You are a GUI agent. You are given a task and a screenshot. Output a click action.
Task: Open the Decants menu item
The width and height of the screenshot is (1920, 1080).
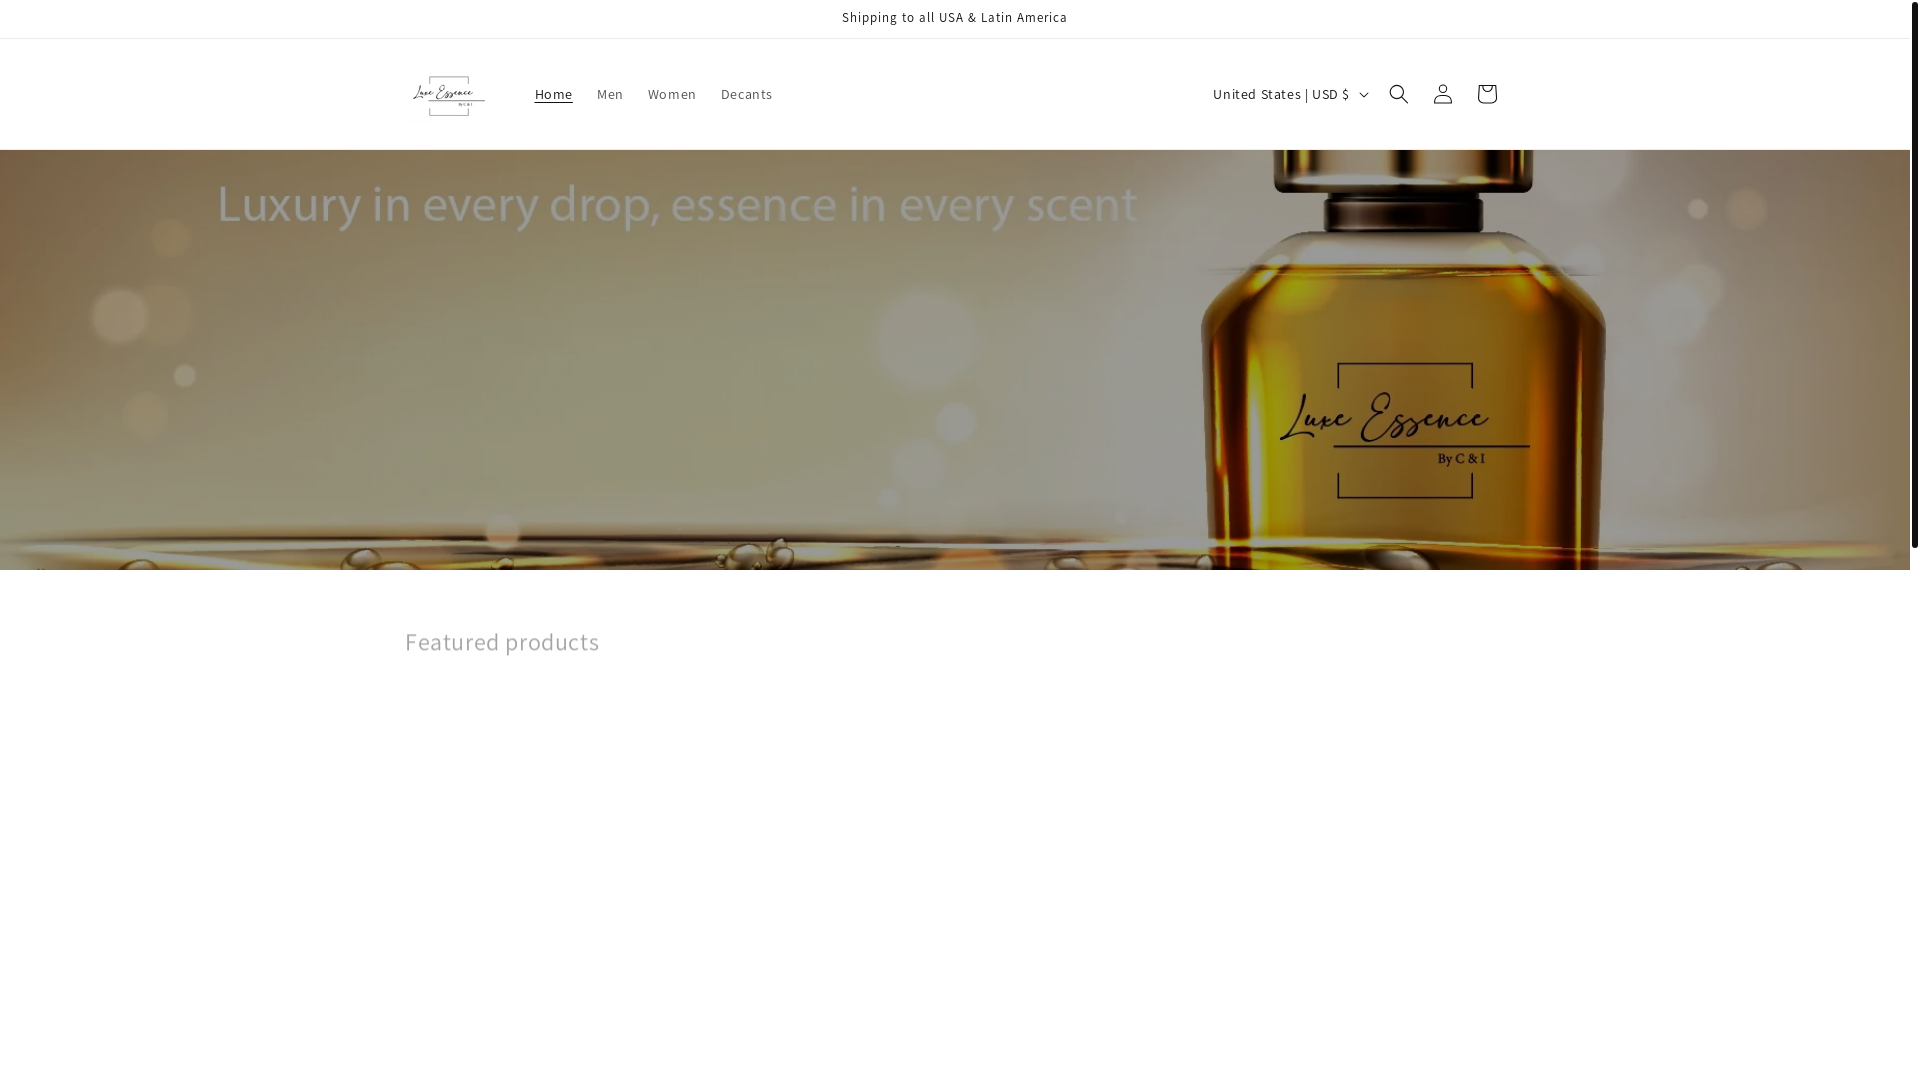click(746, 94)
